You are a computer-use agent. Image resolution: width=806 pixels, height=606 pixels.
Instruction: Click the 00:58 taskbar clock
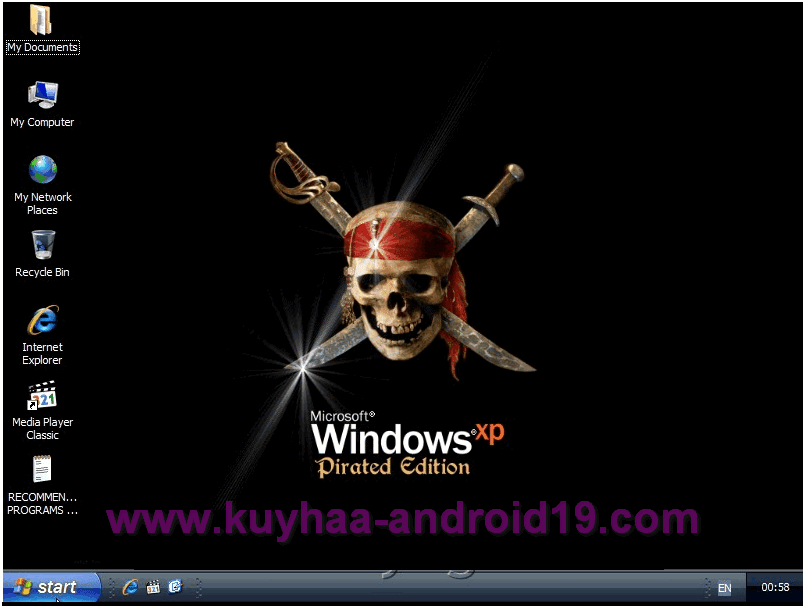click(x=775, y=587)
